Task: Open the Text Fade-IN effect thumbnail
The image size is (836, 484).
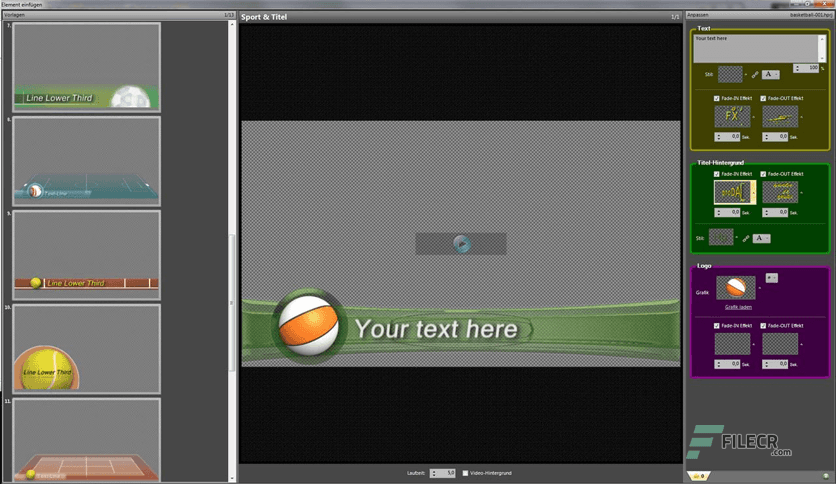Action: [732, 116]
